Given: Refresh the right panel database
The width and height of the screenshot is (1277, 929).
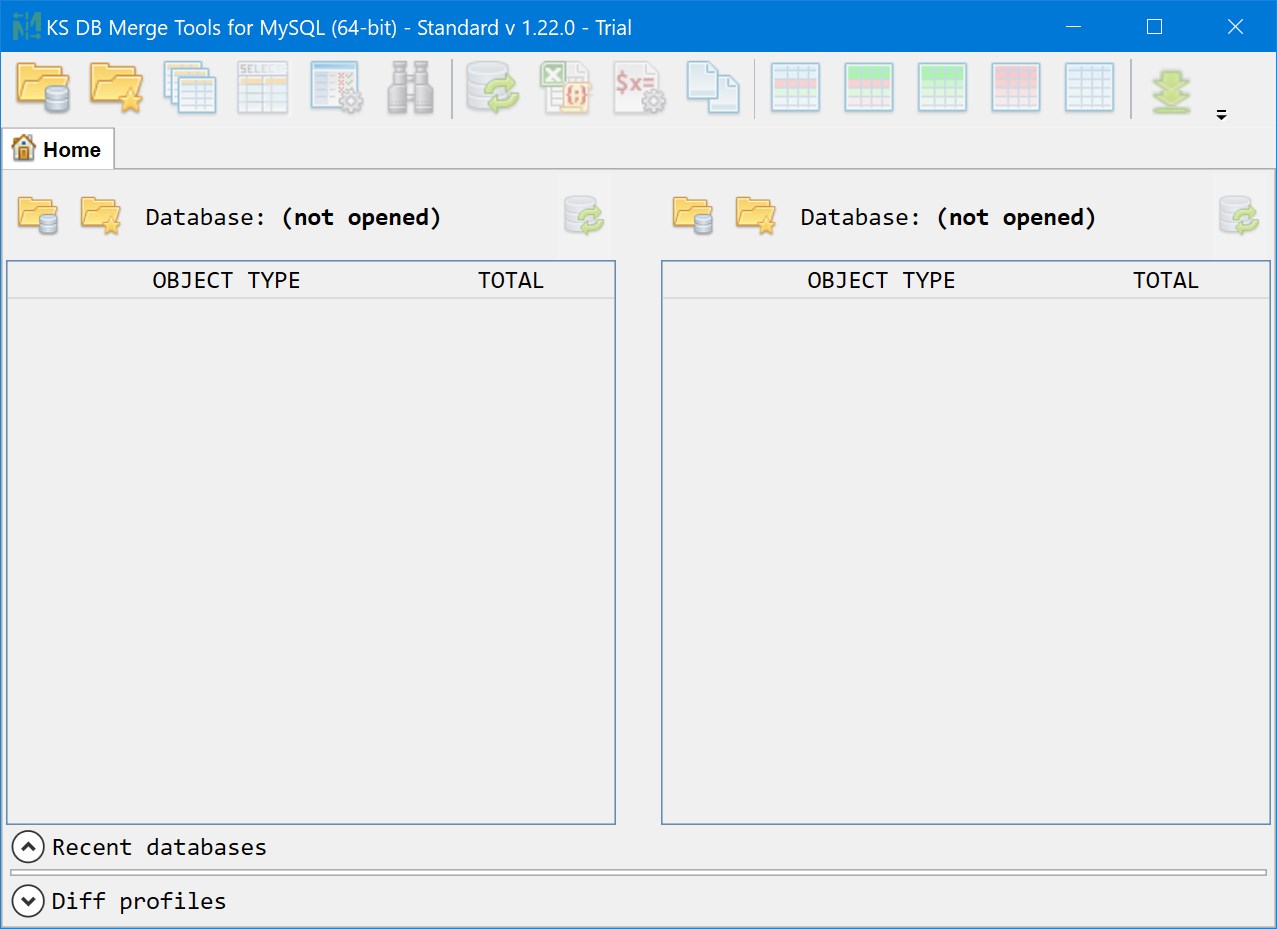Looking at the screenshot, I should tap(1239, 215).
